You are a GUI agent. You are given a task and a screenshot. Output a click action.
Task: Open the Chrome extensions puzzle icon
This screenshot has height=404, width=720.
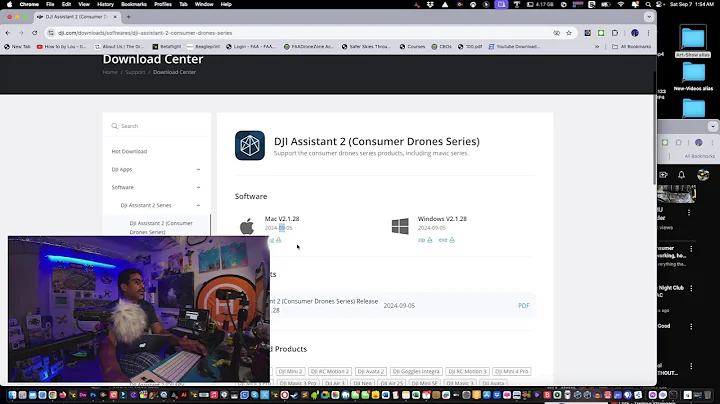pyautogui.click(x=615, y=33)
